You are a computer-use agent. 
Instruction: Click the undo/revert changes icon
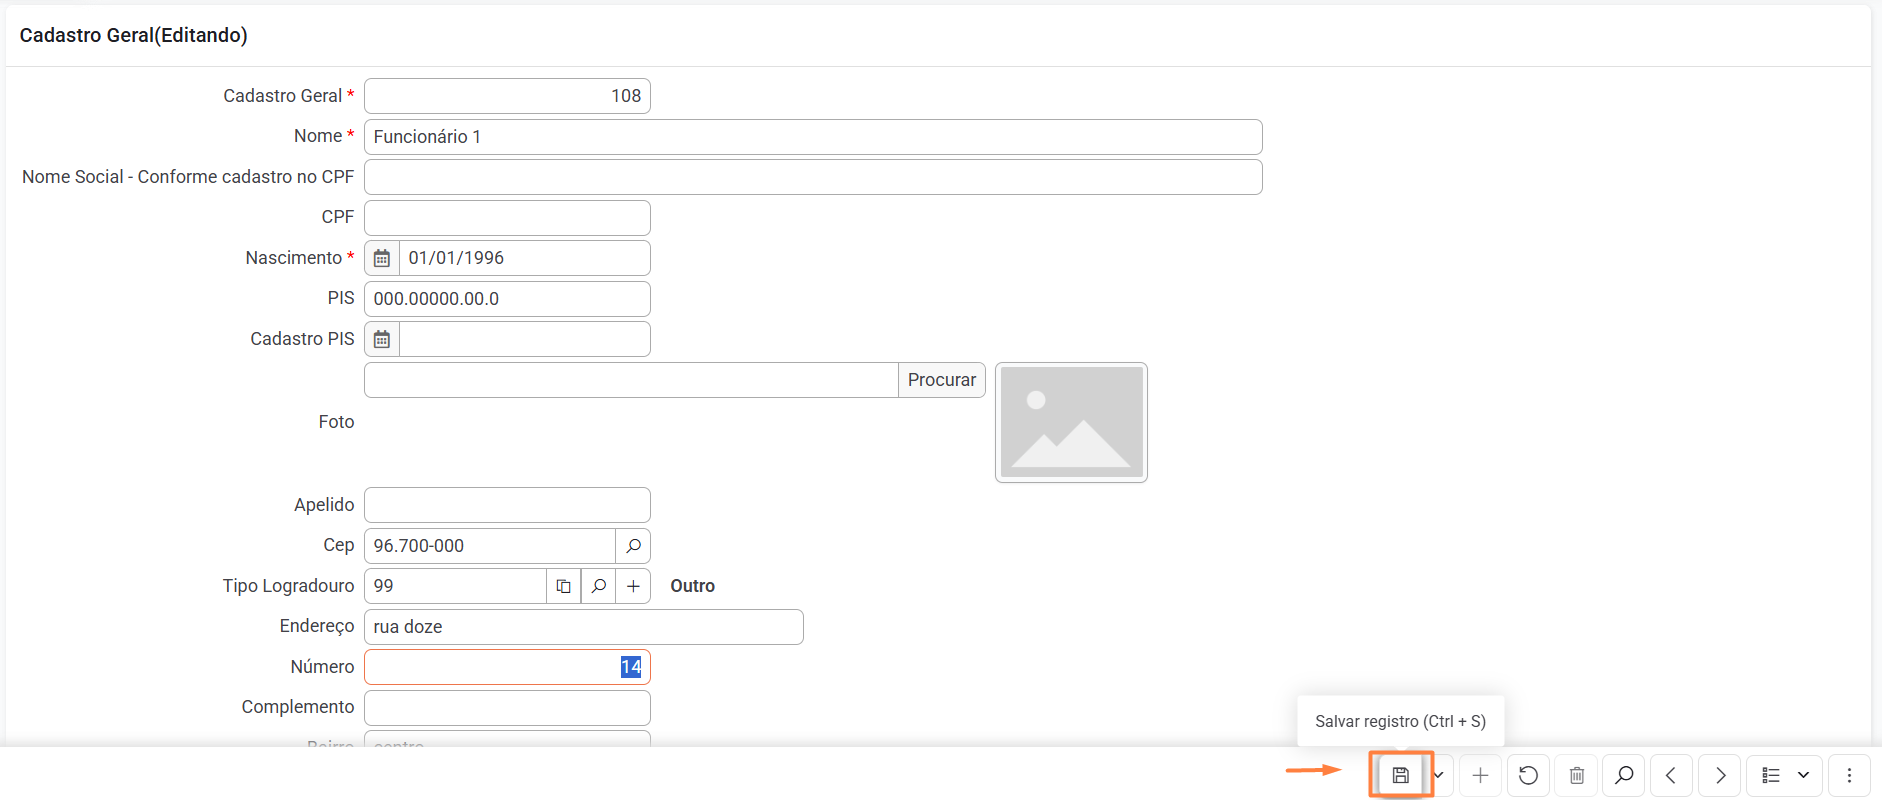pos(1528,775)
